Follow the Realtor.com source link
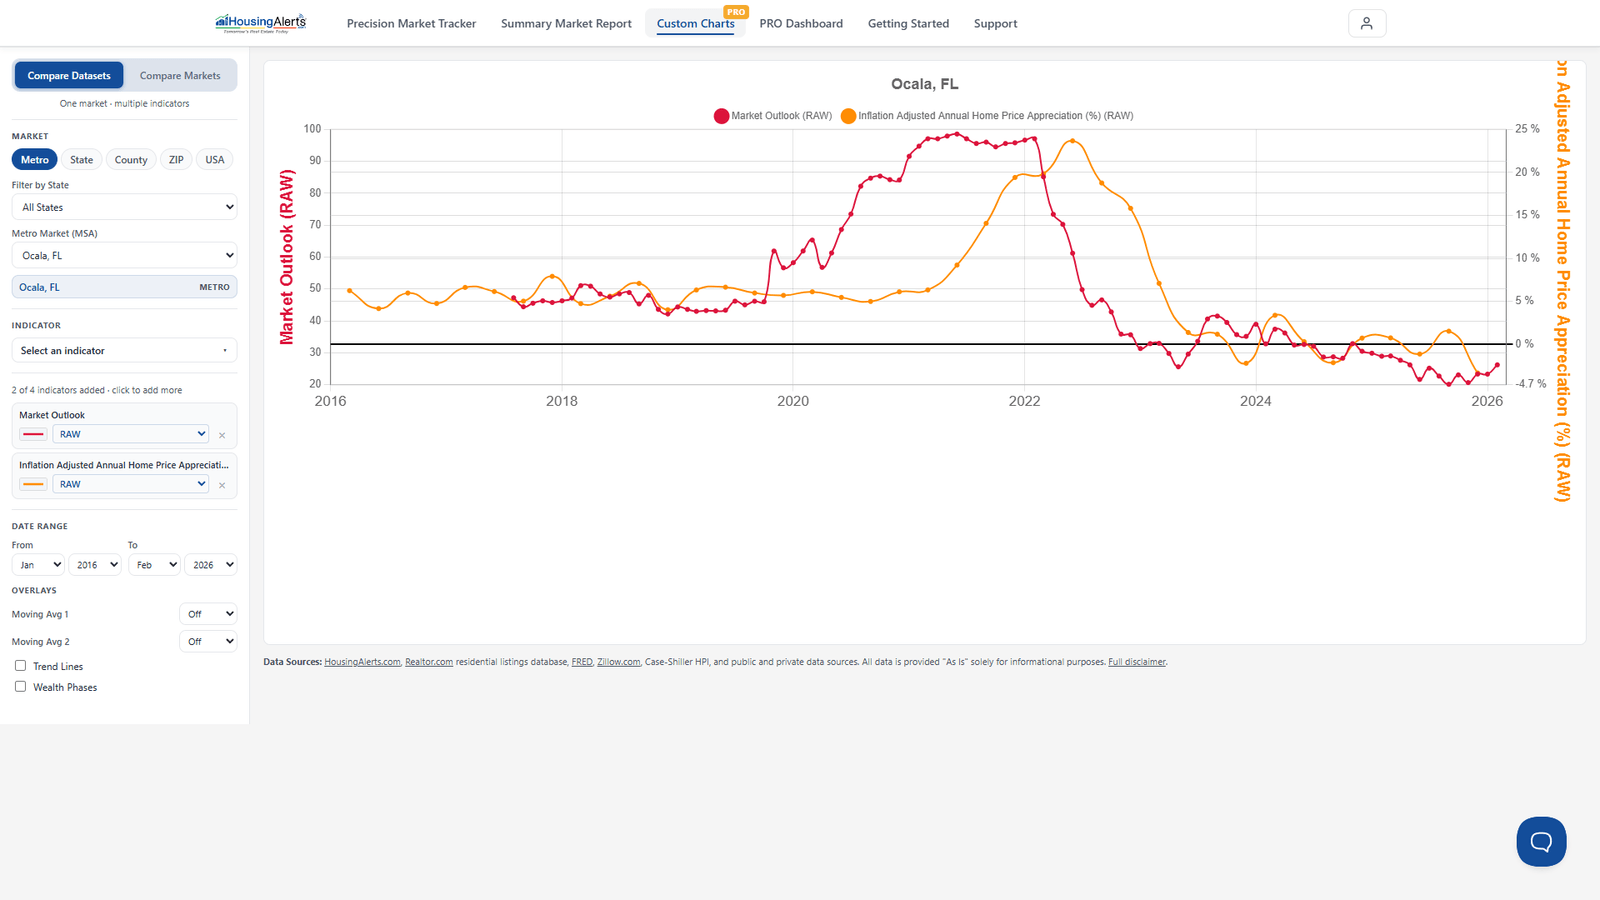 429,662
